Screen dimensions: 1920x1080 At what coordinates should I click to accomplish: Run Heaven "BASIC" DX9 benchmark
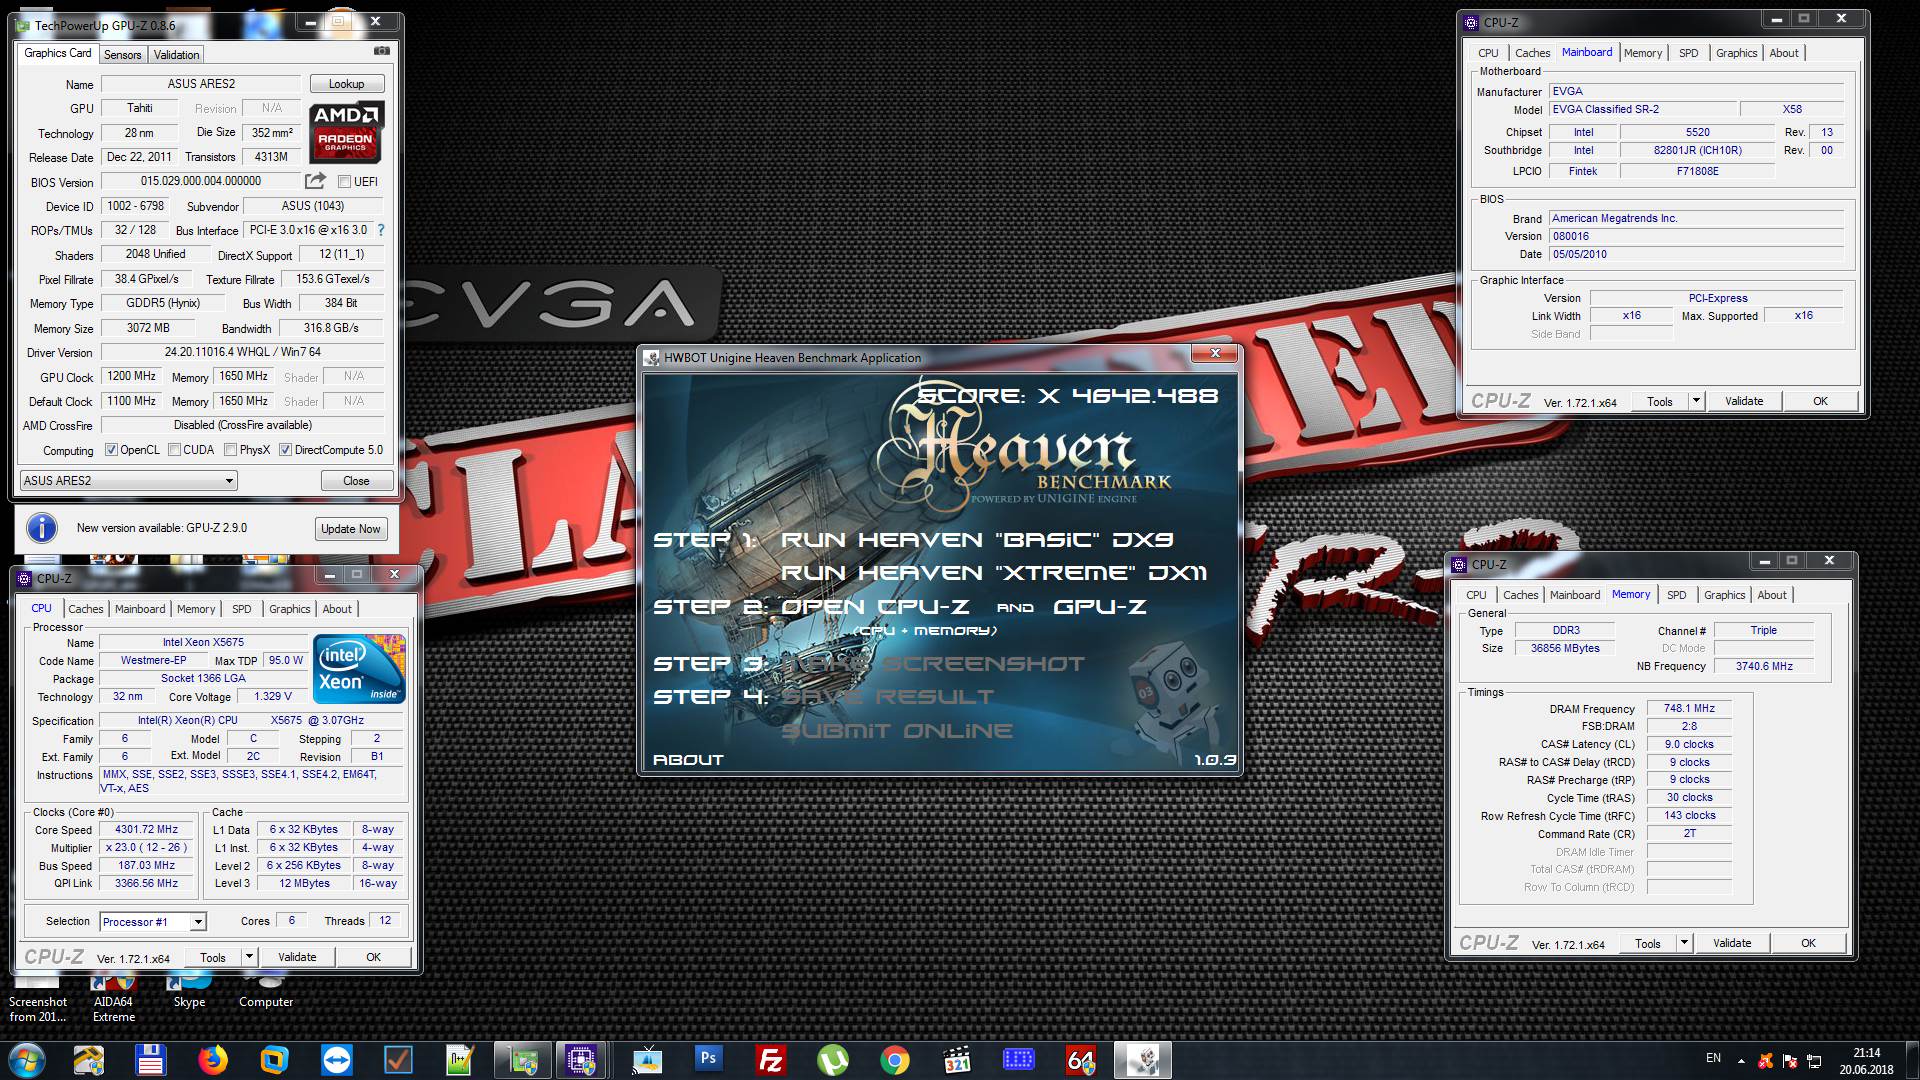[x=977, y=540]
